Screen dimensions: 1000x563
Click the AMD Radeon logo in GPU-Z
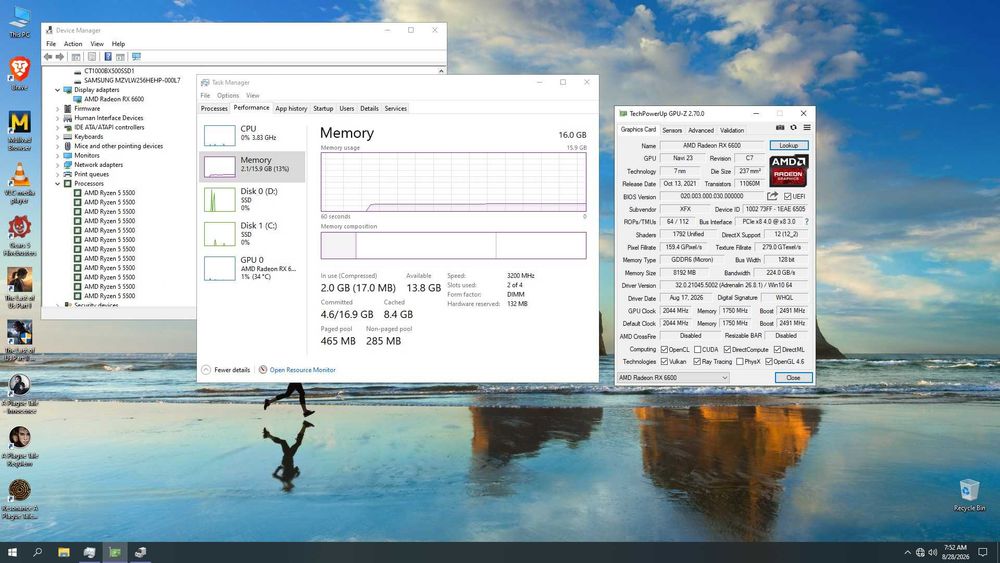pos(788,170)
